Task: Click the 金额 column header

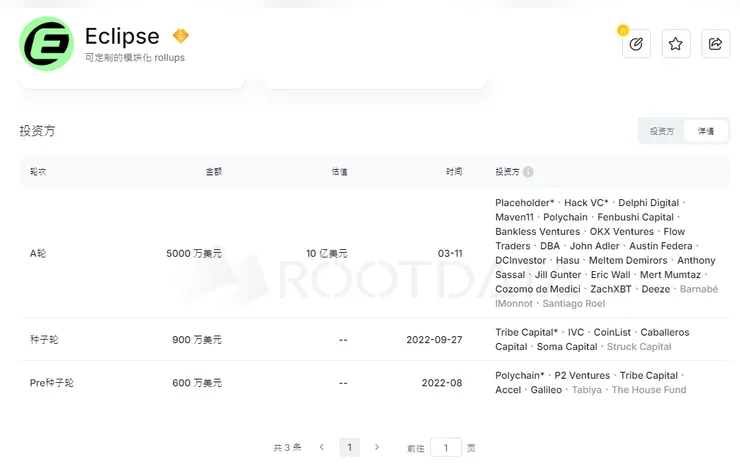Action: tap(213, 172)
